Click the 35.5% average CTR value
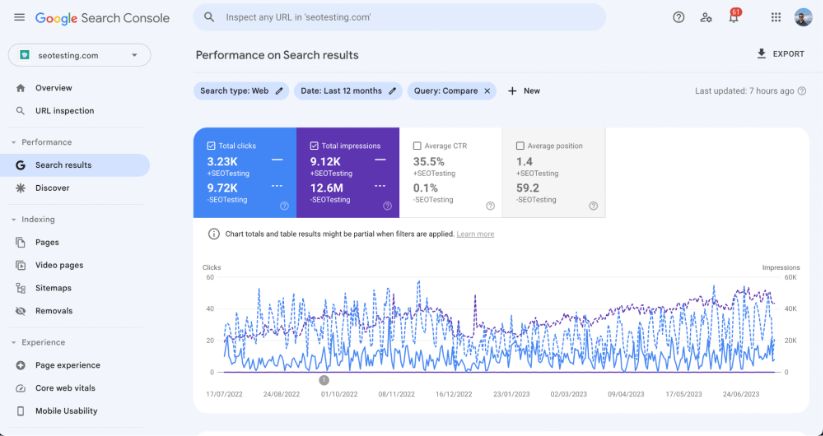The height and width of the screenshot is (436, 823). (429, 161)
